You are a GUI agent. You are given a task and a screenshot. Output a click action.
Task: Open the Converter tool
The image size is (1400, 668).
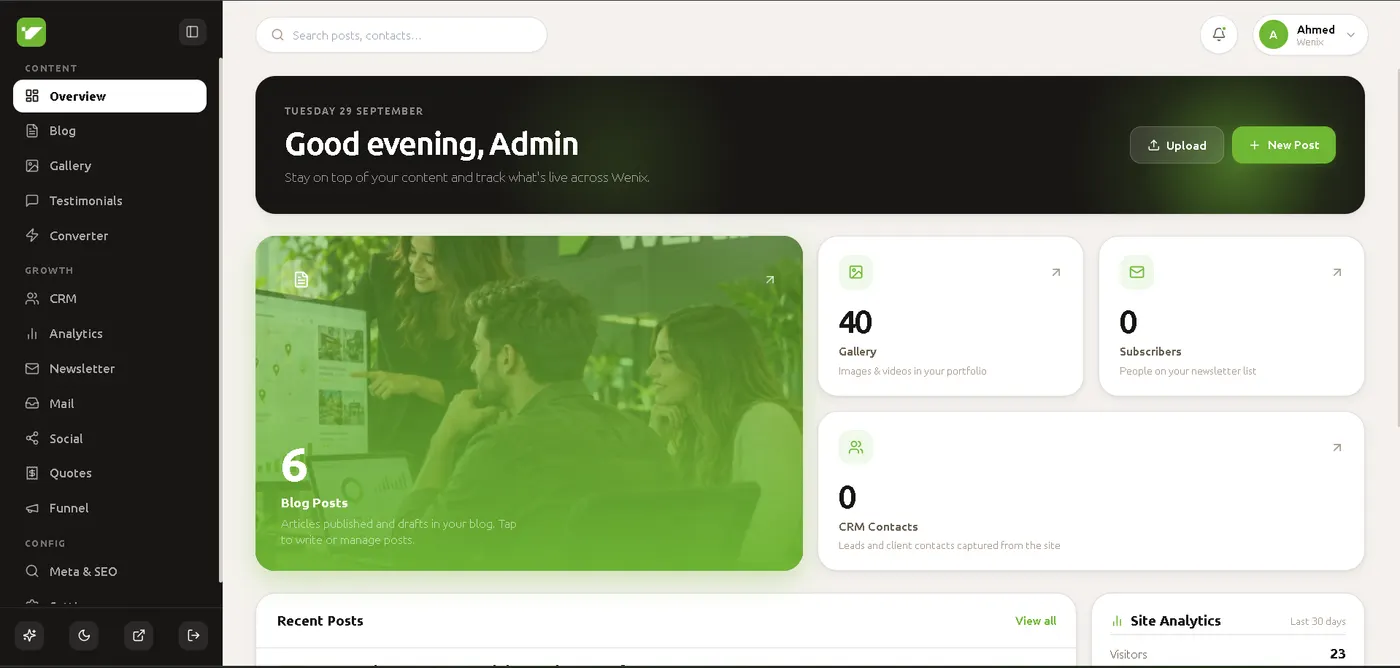110,236
